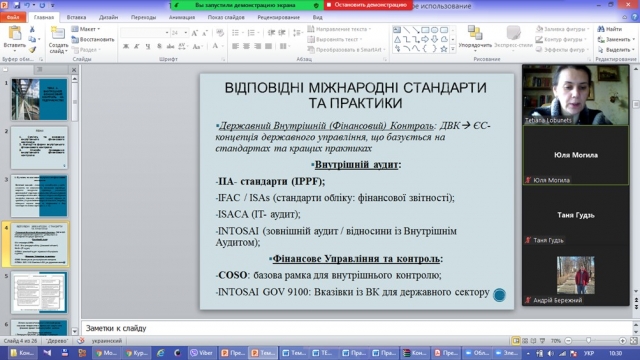Expand the Shape fill (Заливка фигуры) dropdown
Image resolution: width=640 pixels, height=360 pixels.
[x=563, y=29]
